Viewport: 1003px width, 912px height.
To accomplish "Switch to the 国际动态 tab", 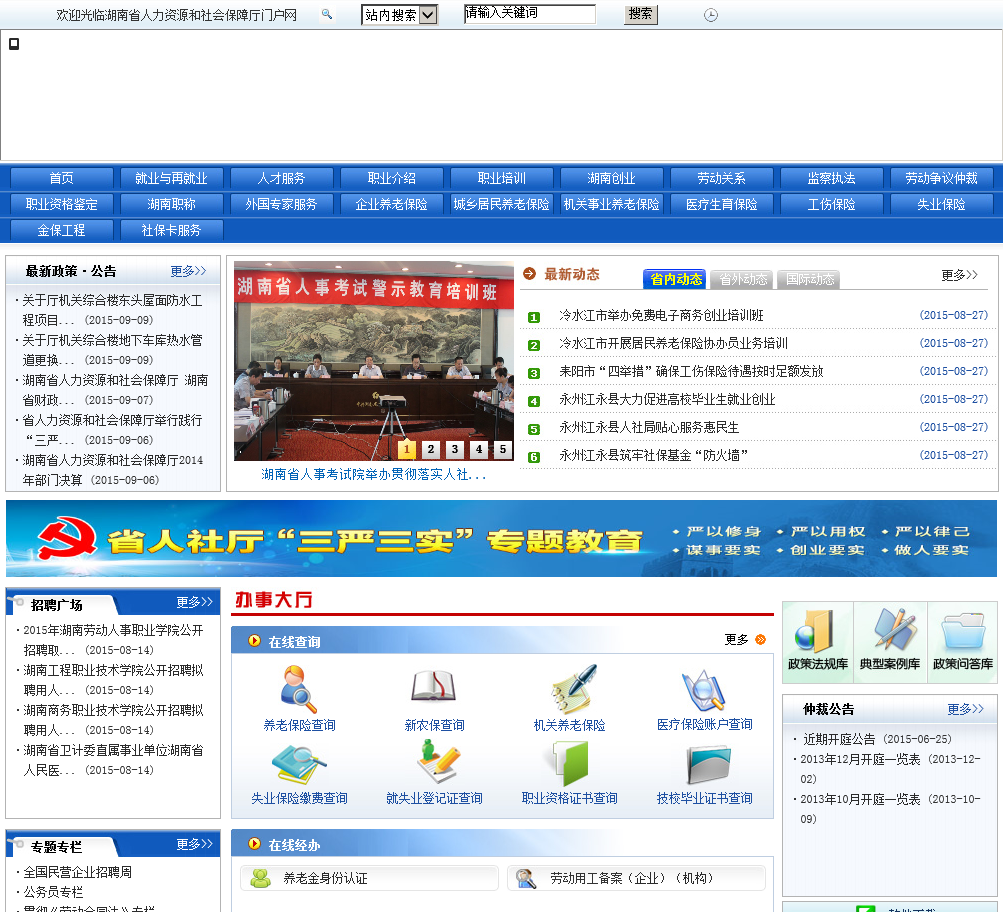I will (809, 279).
